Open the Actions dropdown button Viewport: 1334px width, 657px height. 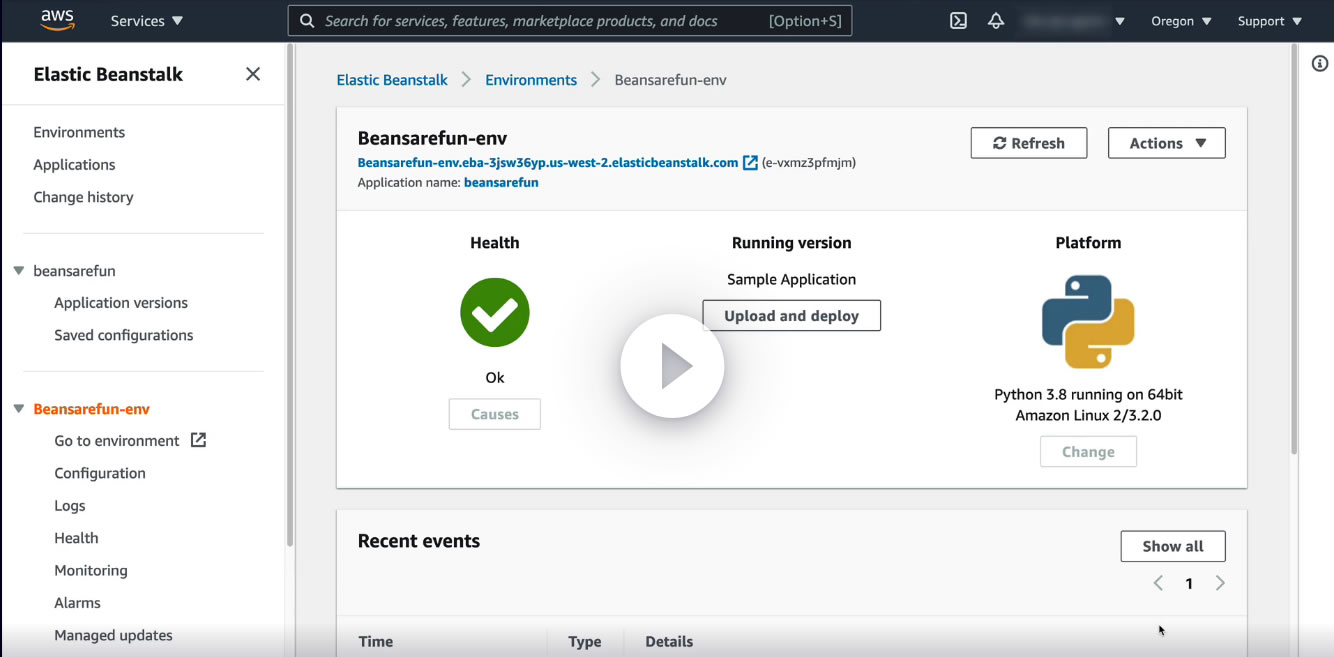1167,143
